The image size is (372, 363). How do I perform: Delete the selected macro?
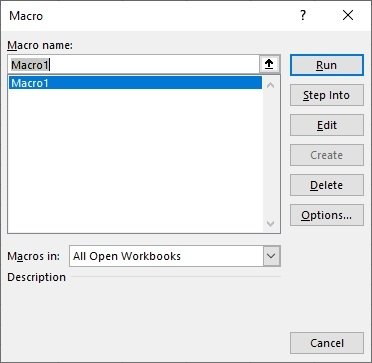click(x=327, y=185)
